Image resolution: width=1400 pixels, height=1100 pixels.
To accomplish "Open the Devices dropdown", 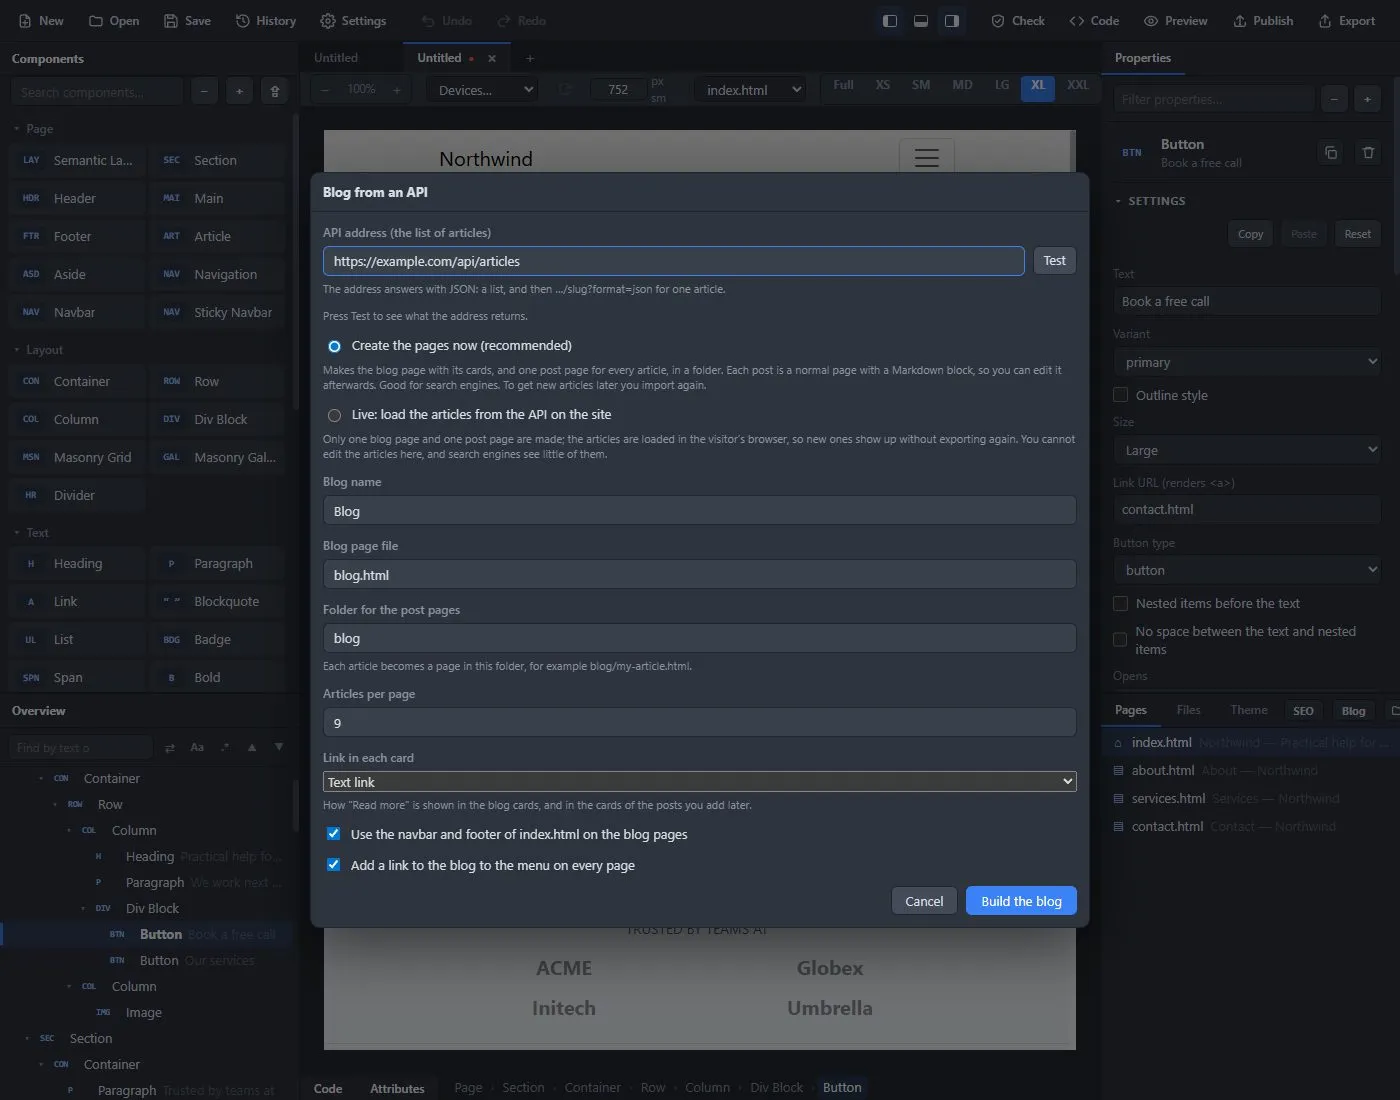I will pos(483,90).
